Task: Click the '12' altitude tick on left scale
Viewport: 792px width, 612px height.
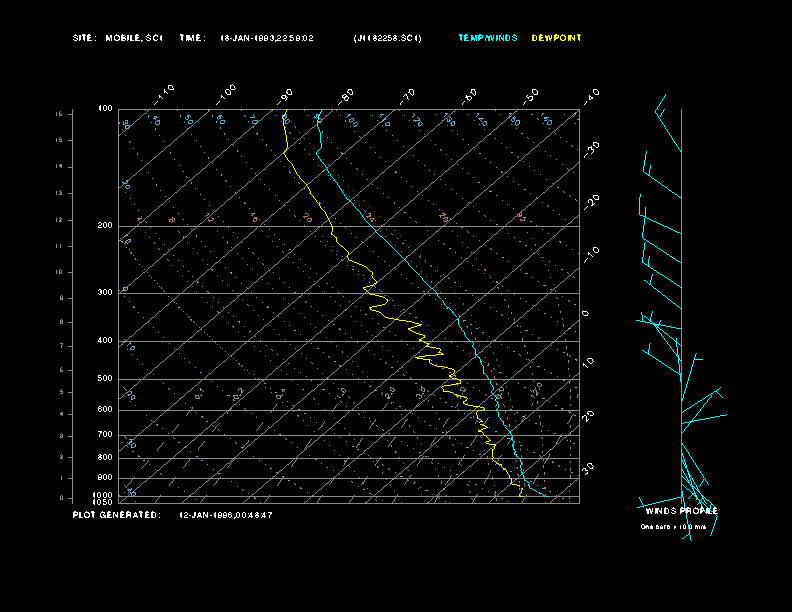Action: (59, 220)
